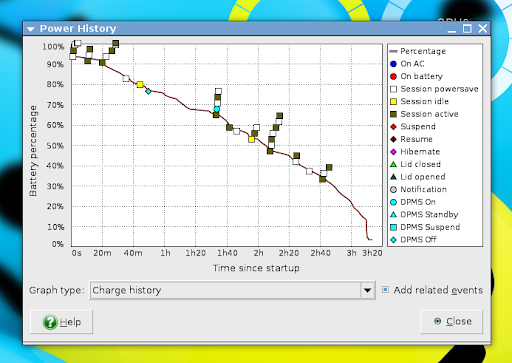Click the On AC blue circle legend icon
Screen dimensions: 512x363
click(x=393, y=64)
